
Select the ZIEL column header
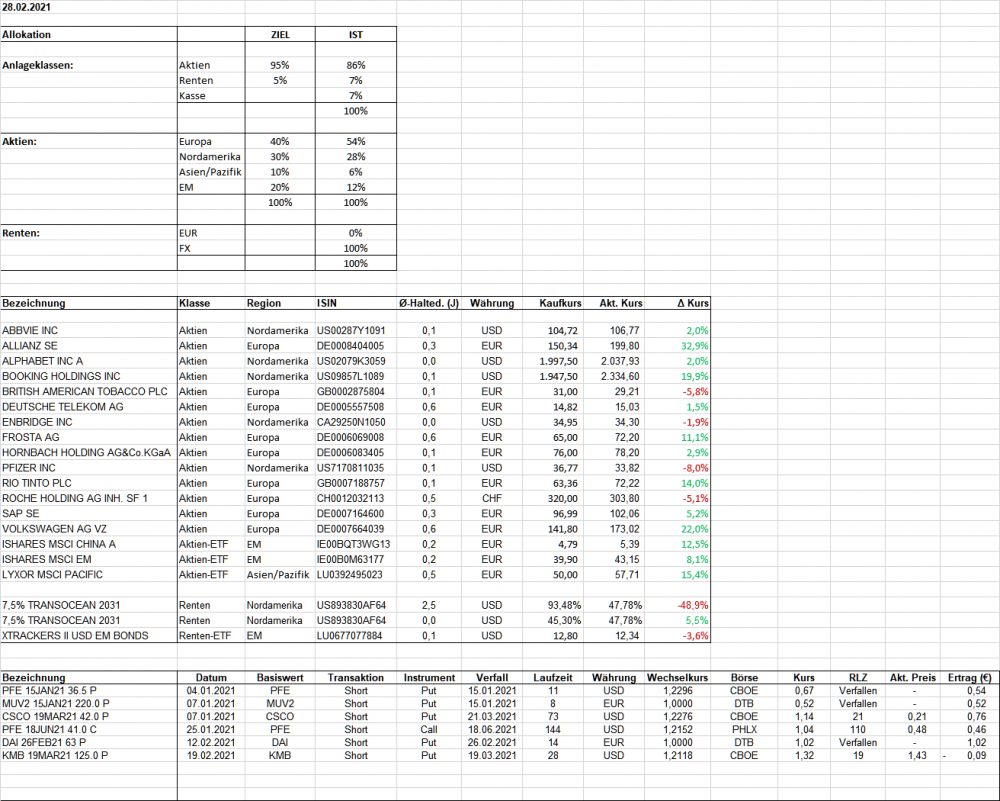(280, 34)
